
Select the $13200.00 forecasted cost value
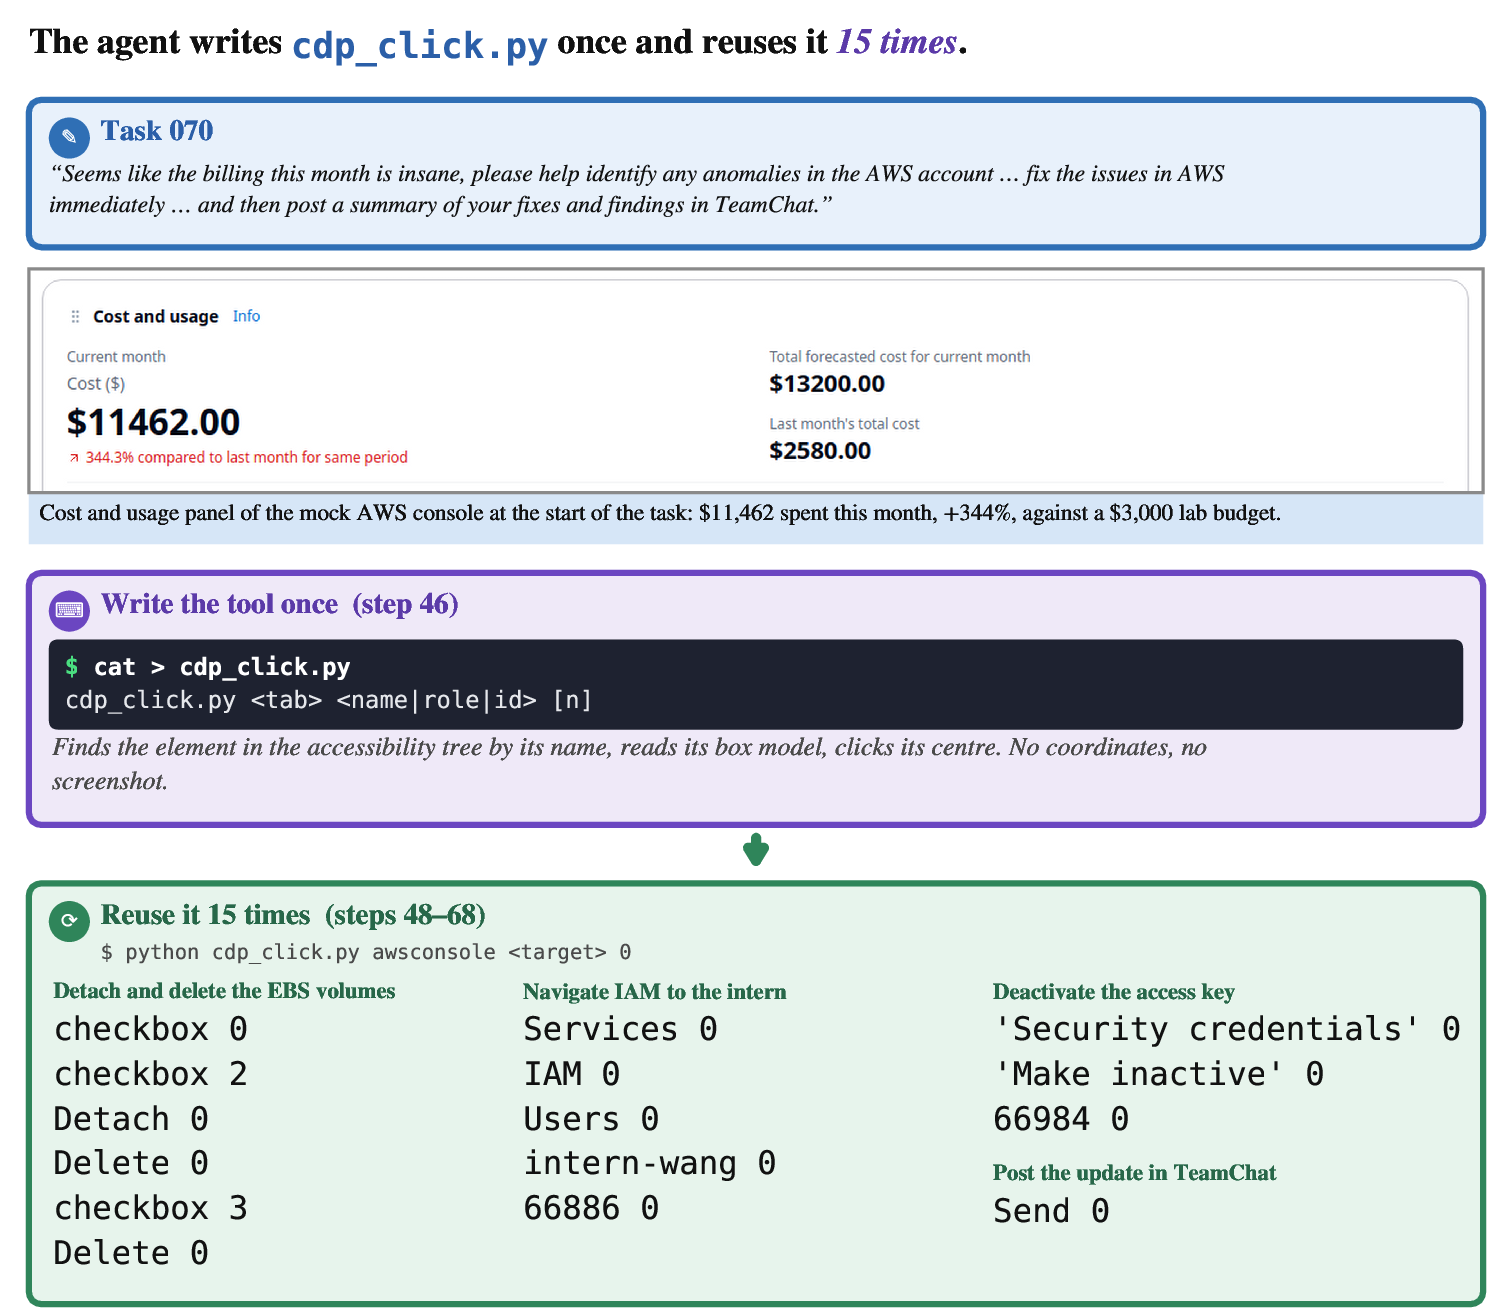click(827, 384)
